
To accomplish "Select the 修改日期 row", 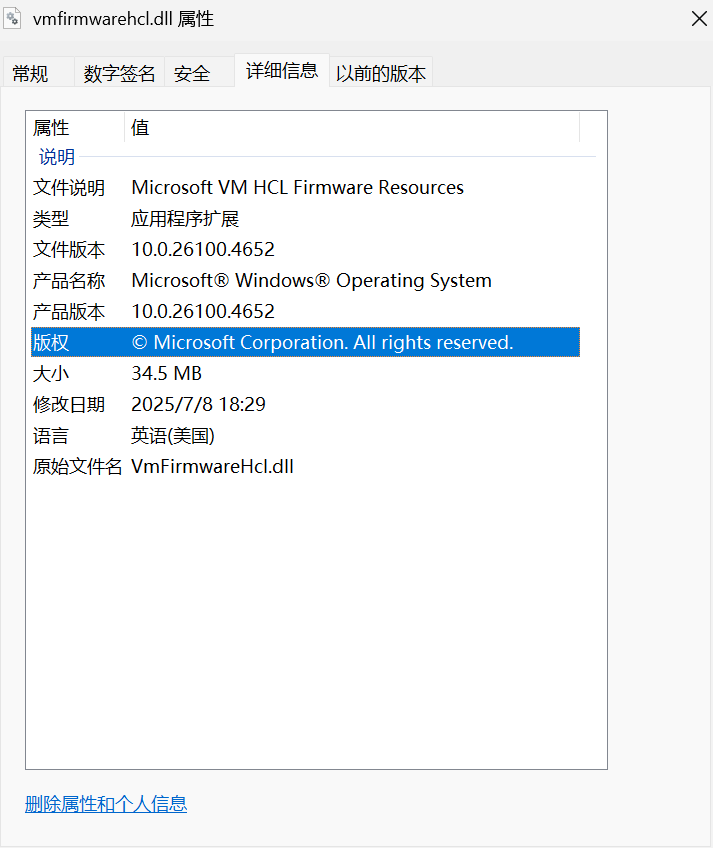I will coord(68,404).
